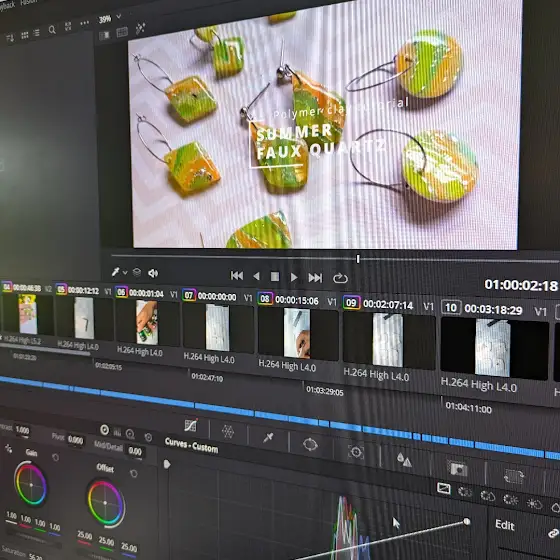Select clip 07 thumbnail
The image size is (560, 560).
(x=218, y=328)
